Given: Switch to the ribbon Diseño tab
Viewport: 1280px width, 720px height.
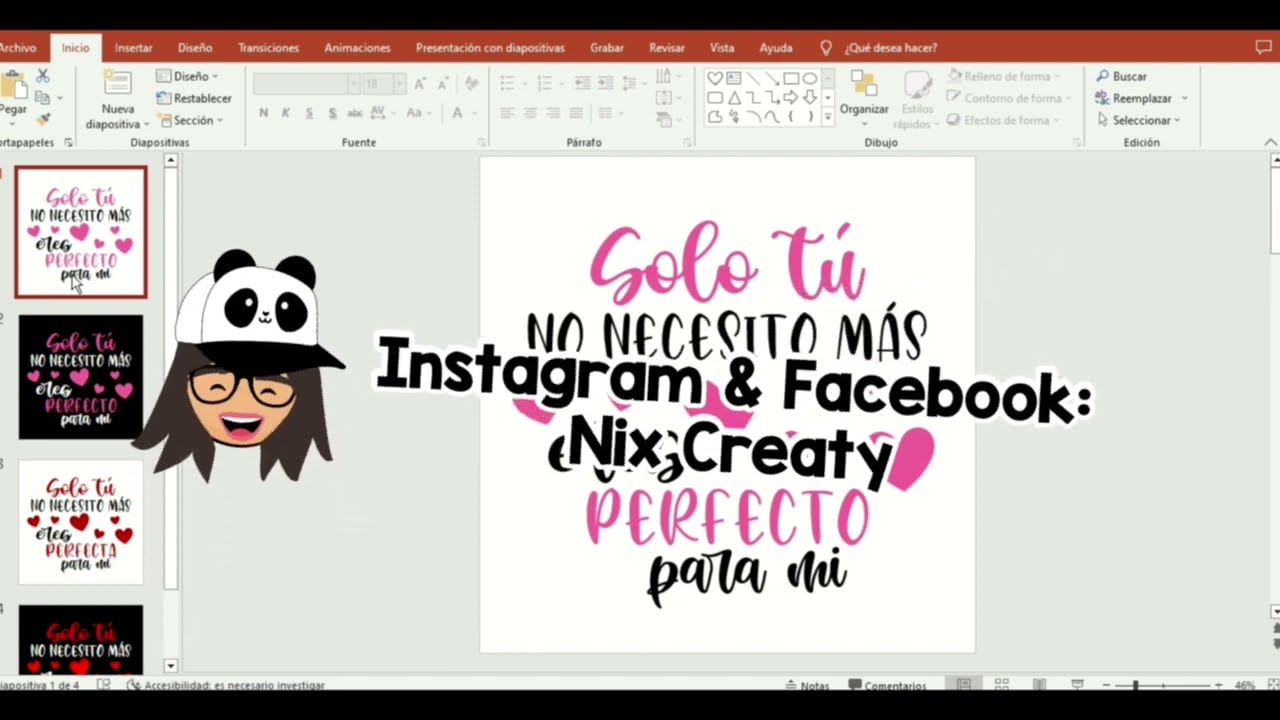Looking at the screenshot, I should click(x=195, y=48).
